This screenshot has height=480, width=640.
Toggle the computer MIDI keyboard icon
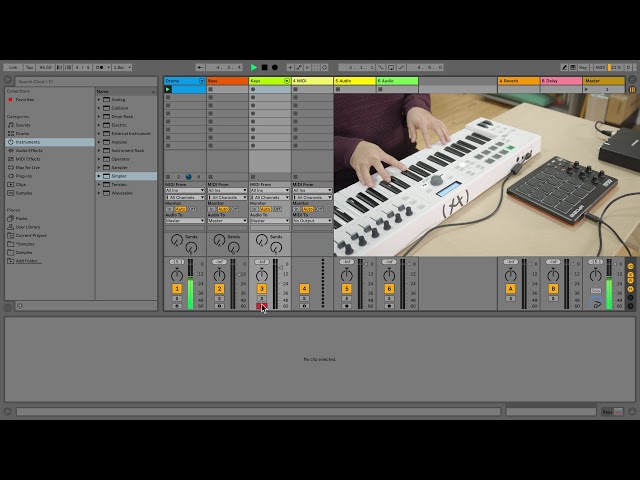(573, 67)
